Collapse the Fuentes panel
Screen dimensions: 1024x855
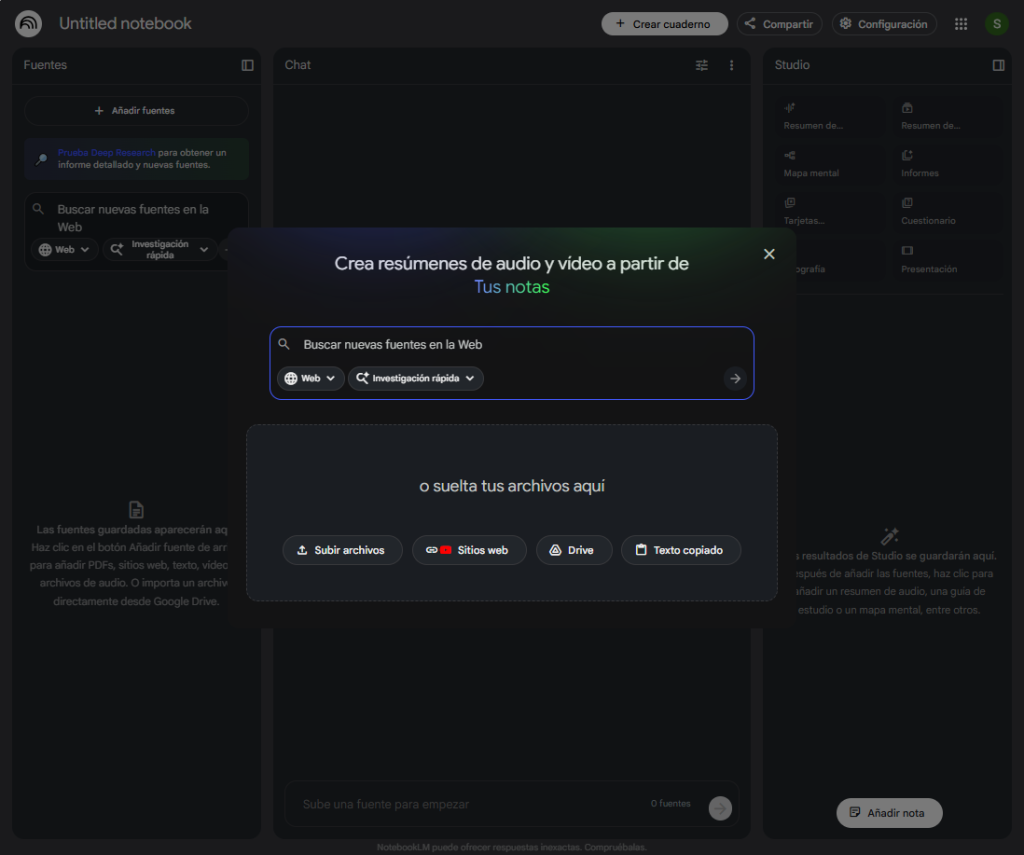[x=247, y=65]
